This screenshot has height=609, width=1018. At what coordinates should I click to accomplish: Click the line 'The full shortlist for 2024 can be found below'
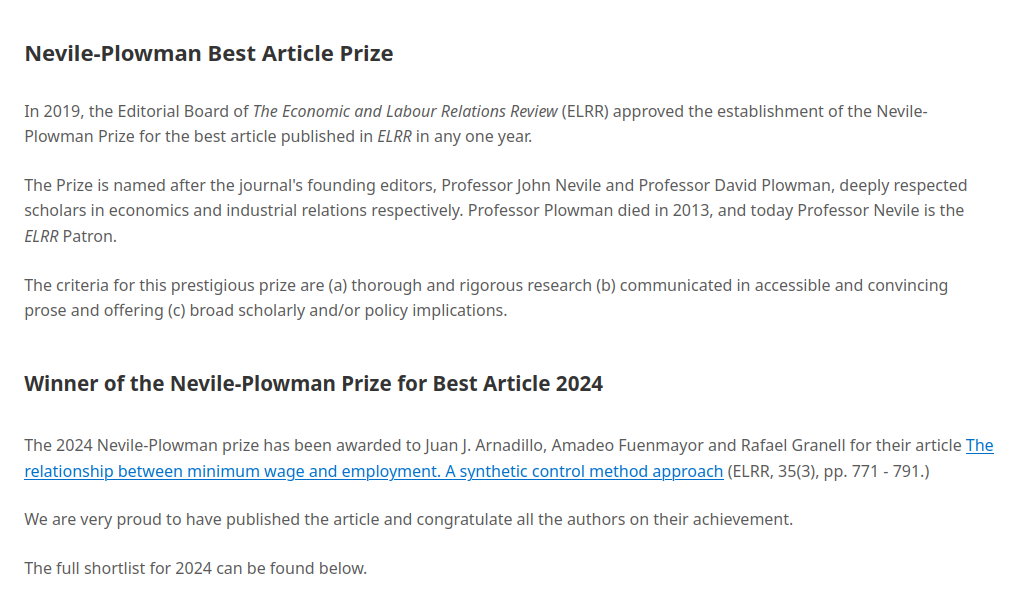point(196,569)
